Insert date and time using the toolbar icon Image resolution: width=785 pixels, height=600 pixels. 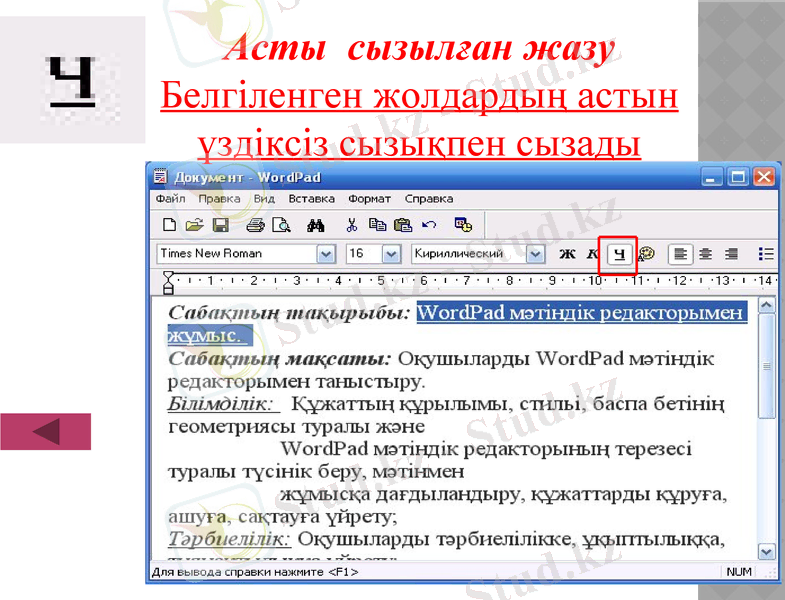(463, 225)
